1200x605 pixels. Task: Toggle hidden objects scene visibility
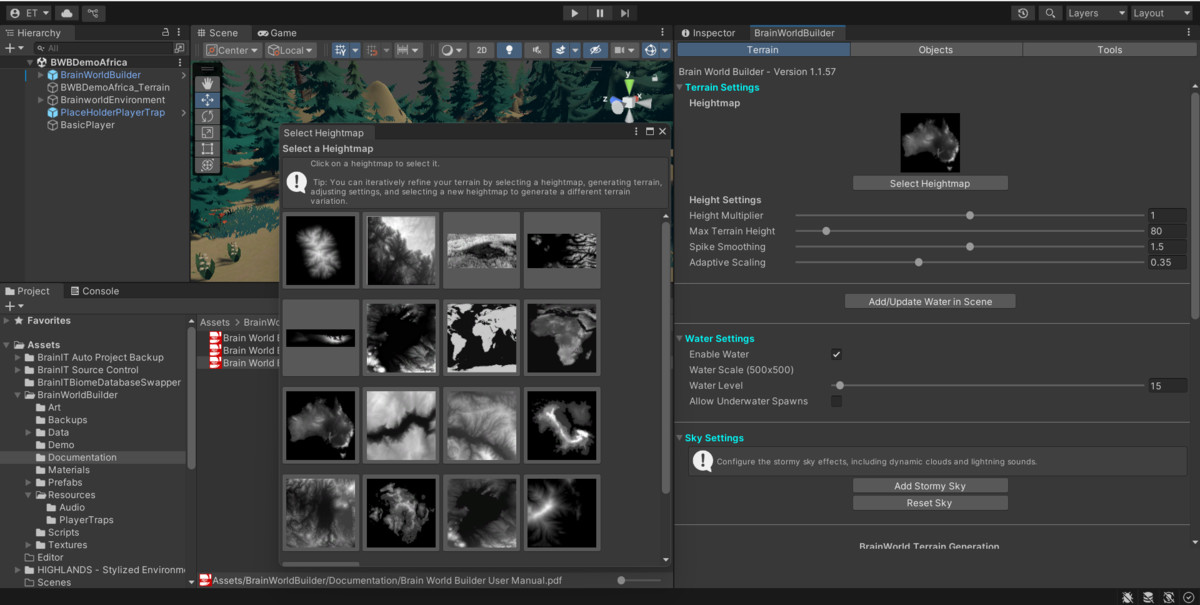[x=595, y=50]
